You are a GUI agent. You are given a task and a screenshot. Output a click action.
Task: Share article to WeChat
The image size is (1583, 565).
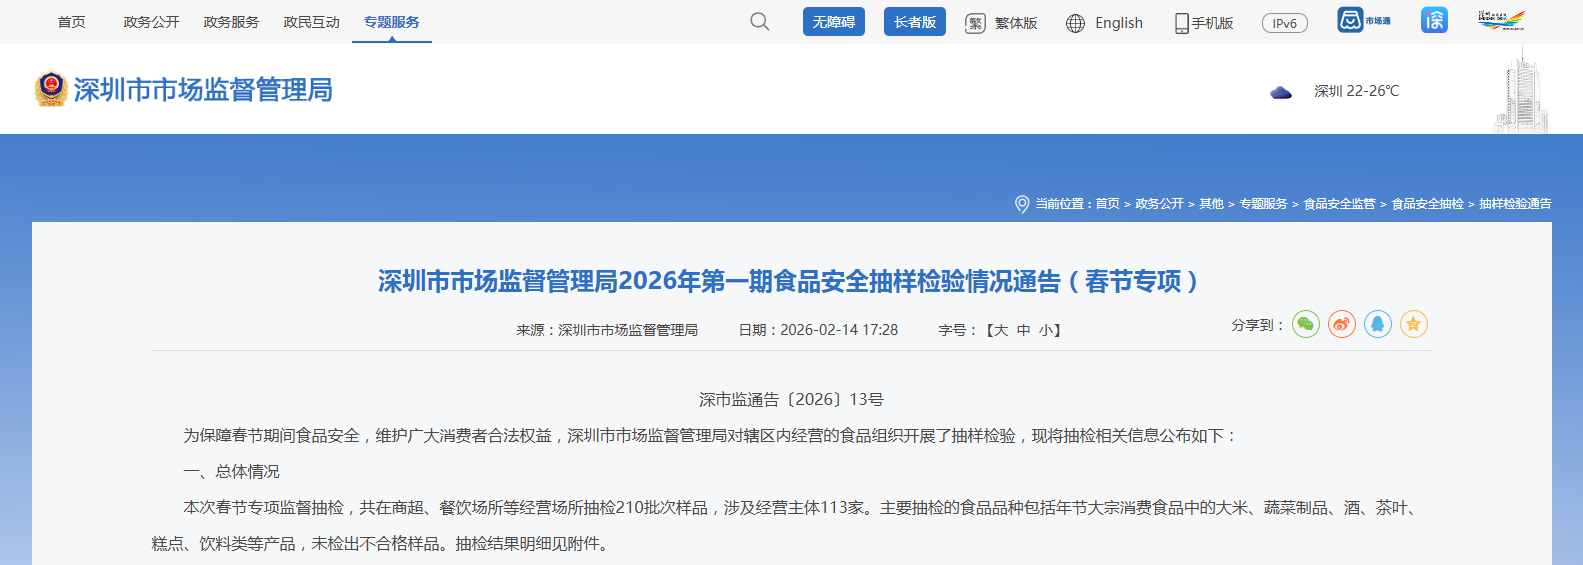(x=1306, y=324)
